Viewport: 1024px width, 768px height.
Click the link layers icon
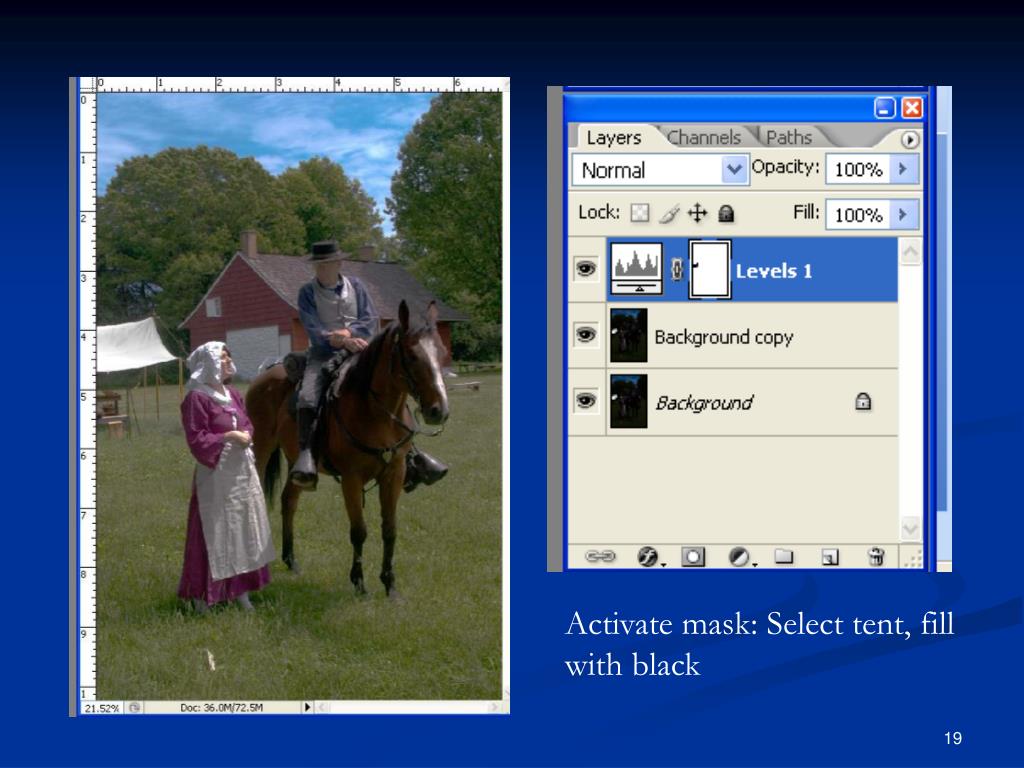(600, 556)
